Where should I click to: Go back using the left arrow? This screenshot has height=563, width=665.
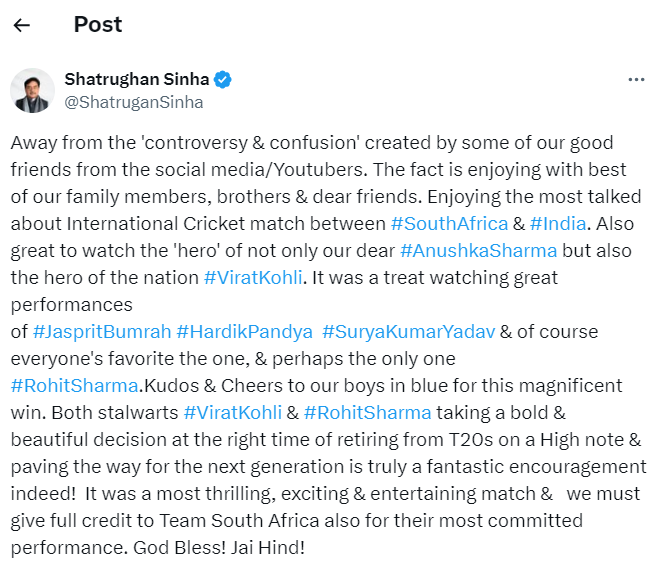[x=22, y=25]
